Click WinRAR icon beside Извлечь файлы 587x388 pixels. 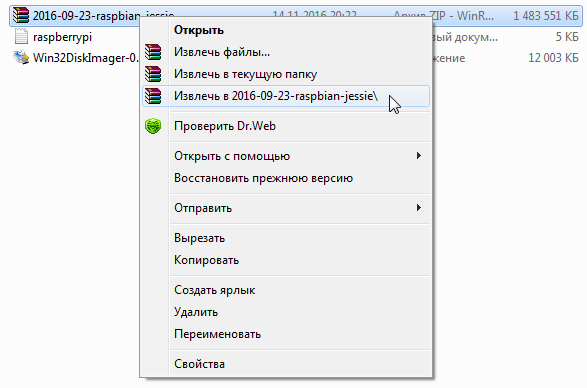[153, 52]
